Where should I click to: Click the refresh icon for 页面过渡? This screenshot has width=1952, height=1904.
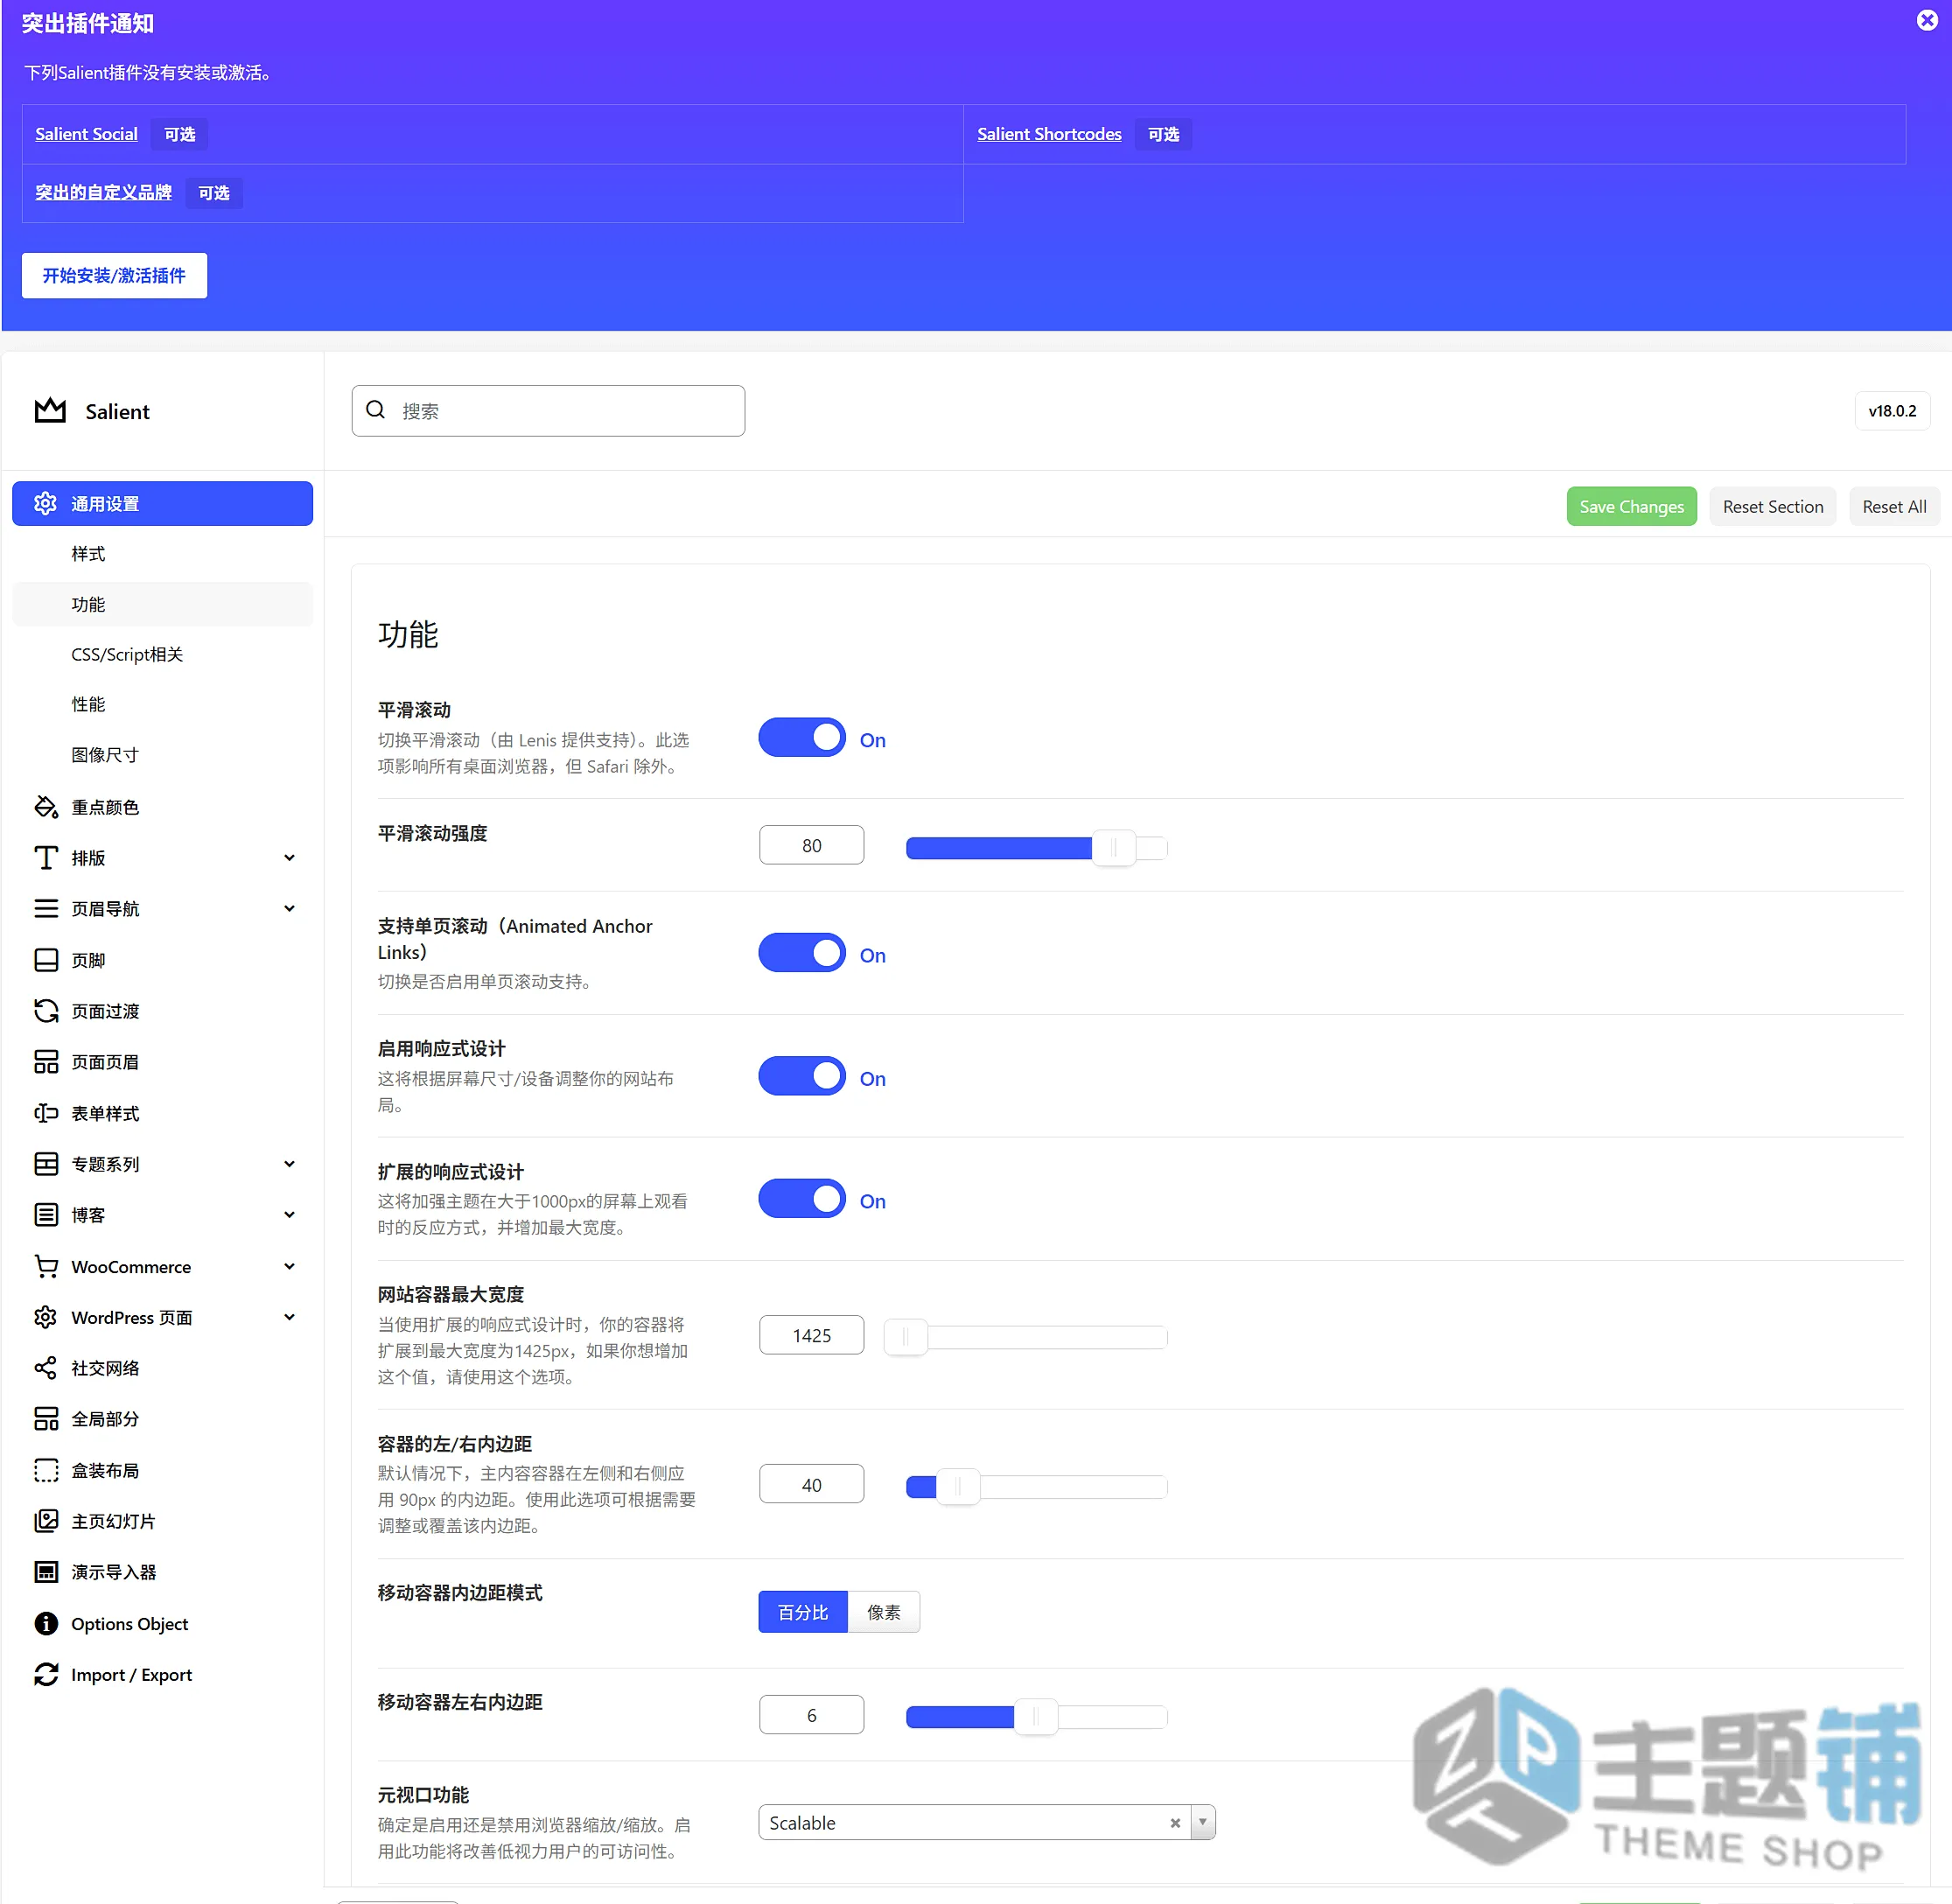pyautogui.click(x=46, y=1011)
